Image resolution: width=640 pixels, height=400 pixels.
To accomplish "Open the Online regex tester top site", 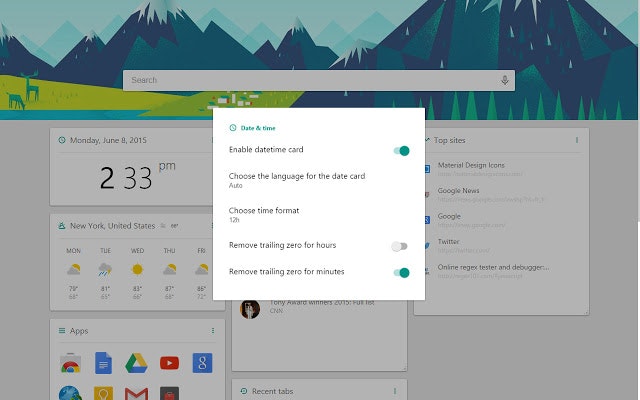I will (493, 267).
